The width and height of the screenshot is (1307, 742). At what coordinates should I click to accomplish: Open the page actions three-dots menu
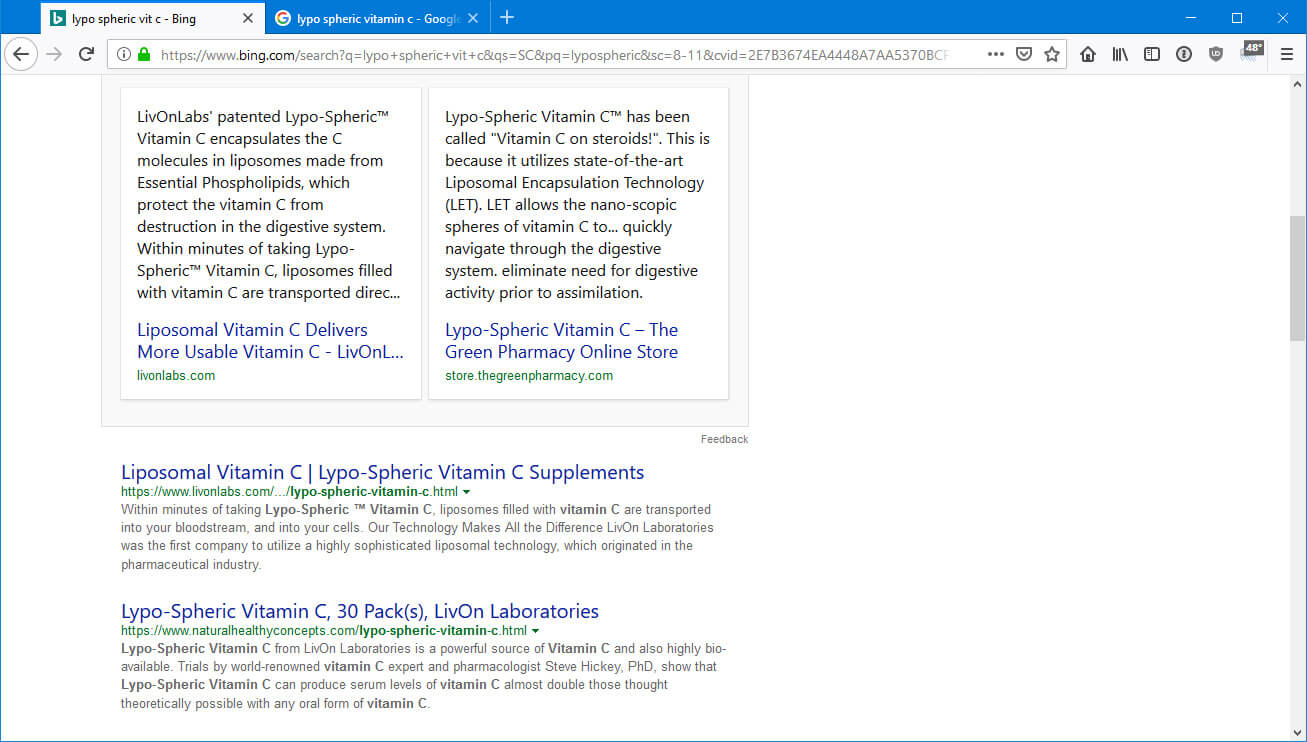coord(995,54)
